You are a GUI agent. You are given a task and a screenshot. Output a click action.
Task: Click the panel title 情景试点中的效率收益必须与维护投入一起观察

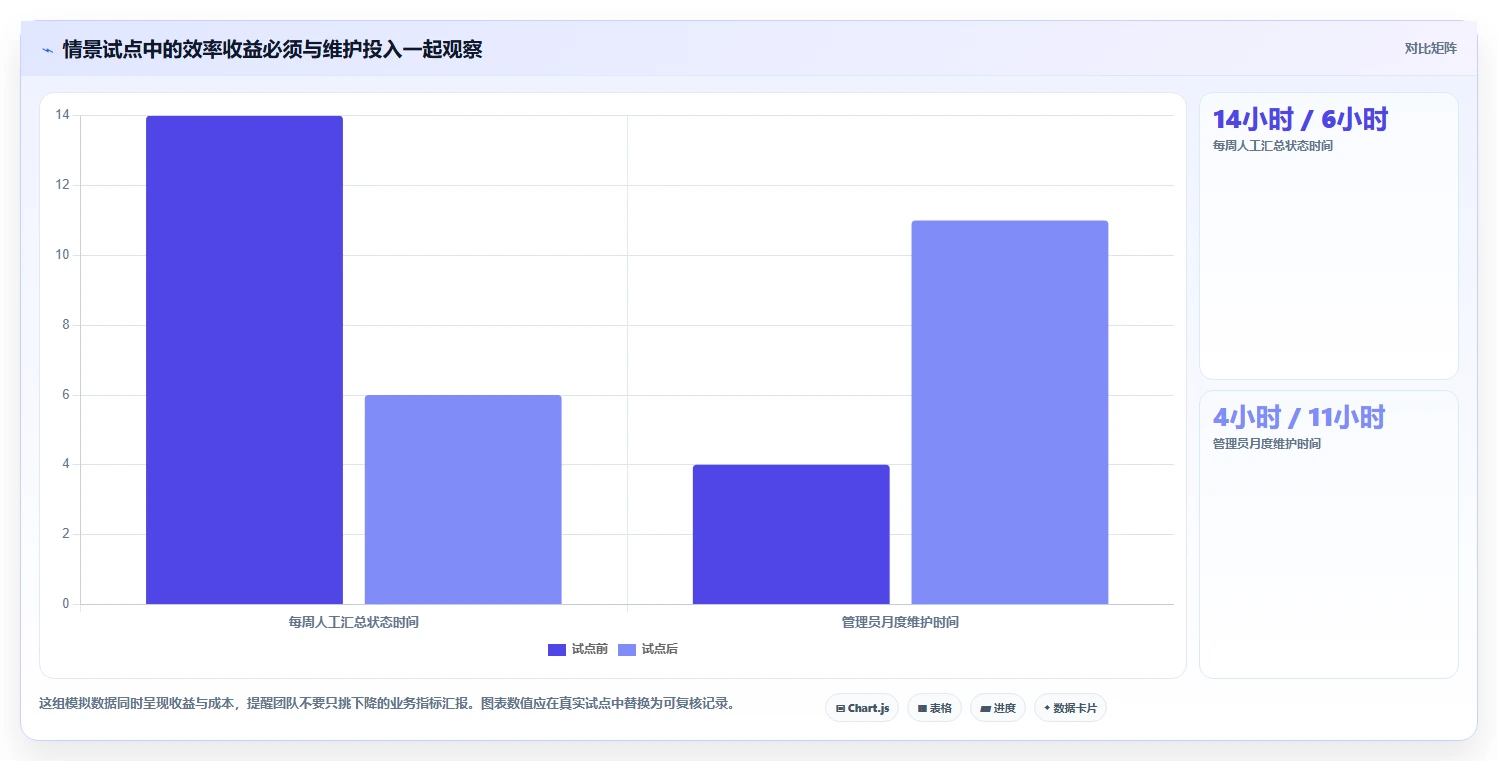pos(272,50)
